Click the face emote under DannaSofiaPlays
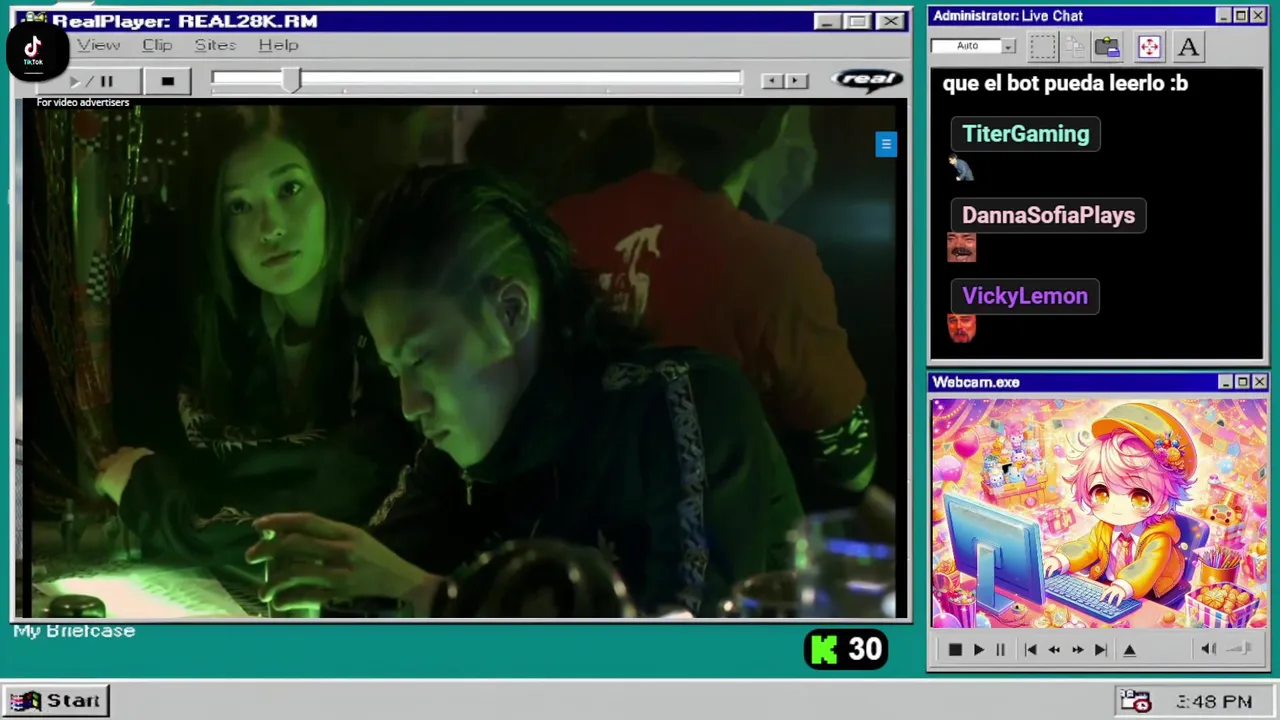The image size is (1280, 720). tap(961, 247)
